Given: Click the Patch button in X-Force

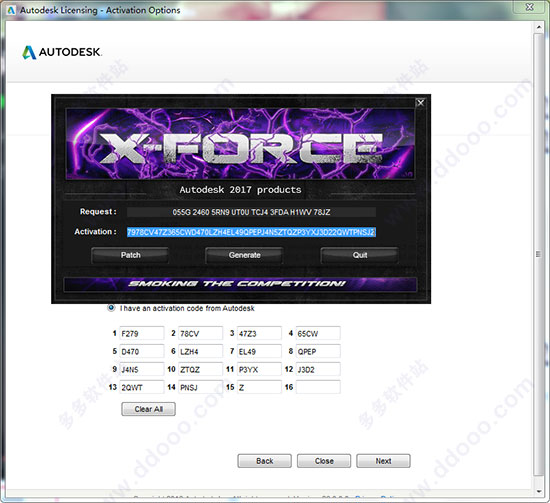Looking at the screenshot, I should 130,255.
